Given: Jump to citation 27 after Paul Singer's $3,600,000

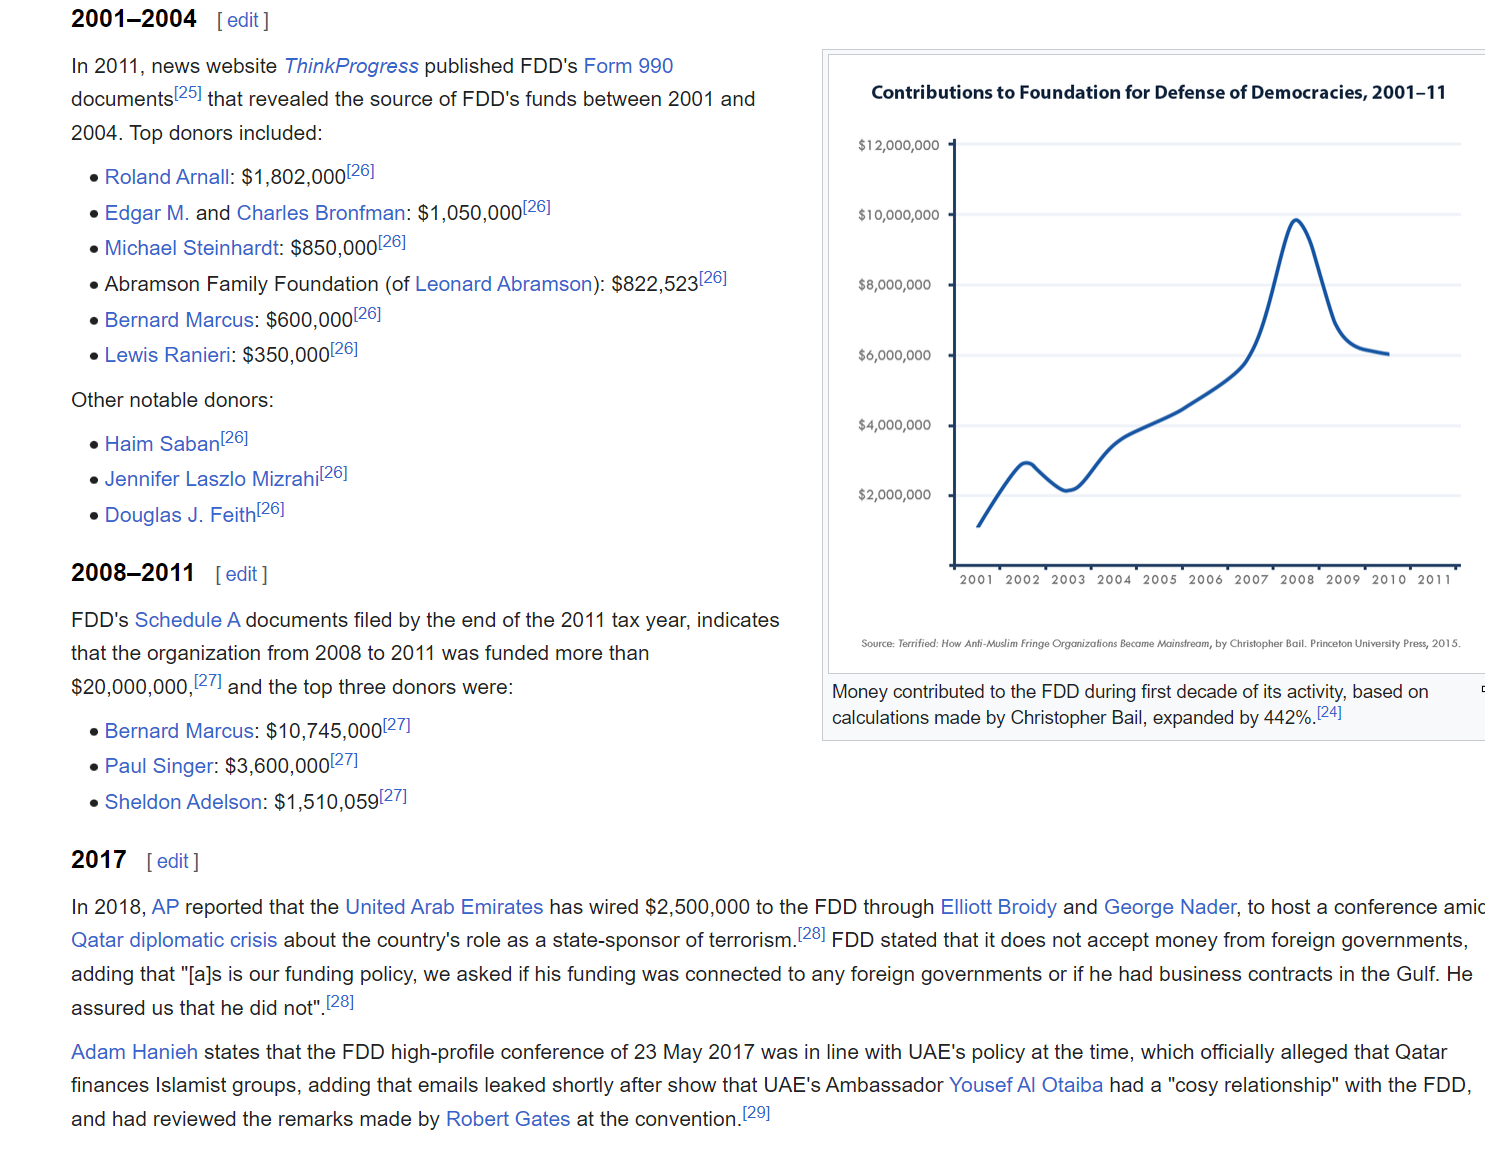Looking at the screenshot, I should 344,760.
